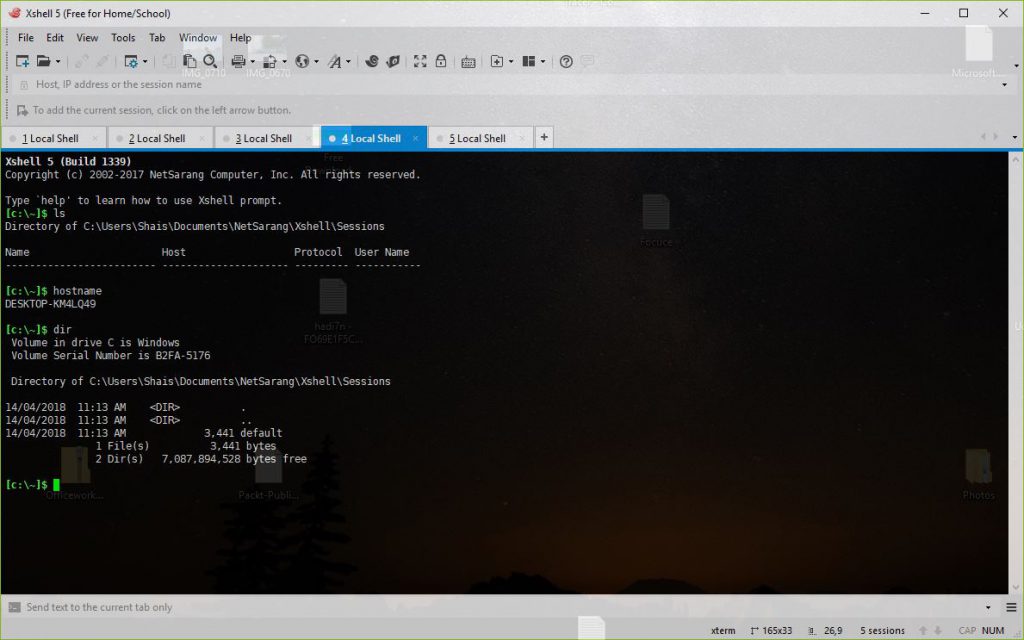The height and width of the screenshot is (640, 1024).
Task: Select the Copy icon on the toolbar
Action: point(188,61)
